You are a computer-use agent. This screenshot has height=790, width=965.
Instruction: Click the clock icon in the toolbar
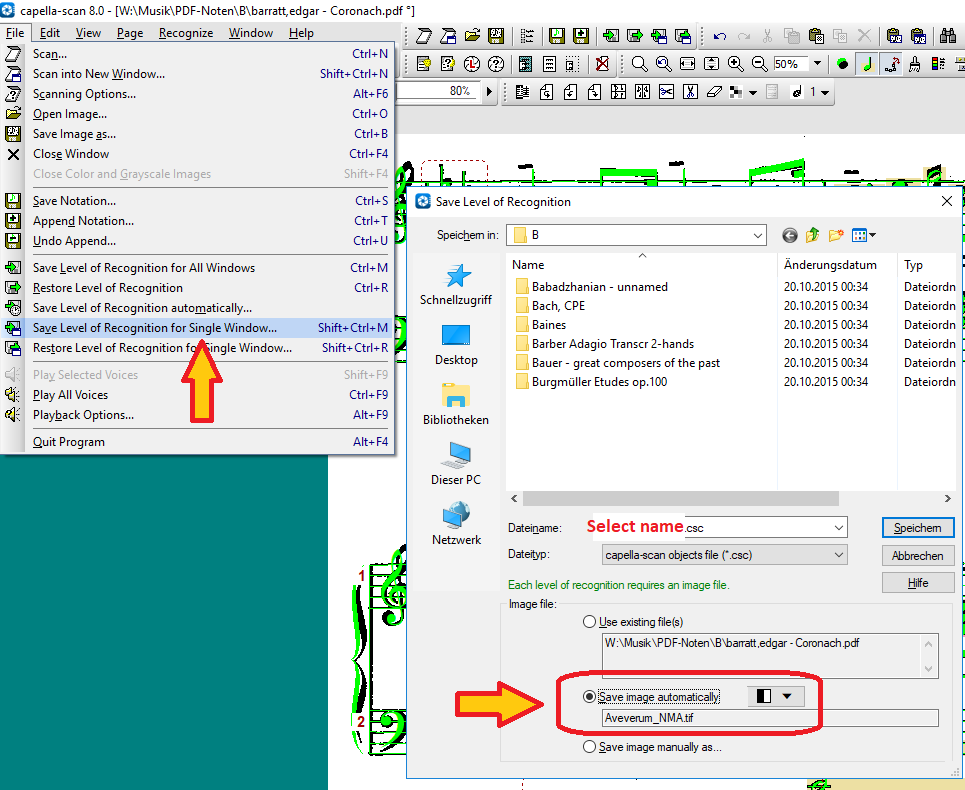[x=471, y=63]
